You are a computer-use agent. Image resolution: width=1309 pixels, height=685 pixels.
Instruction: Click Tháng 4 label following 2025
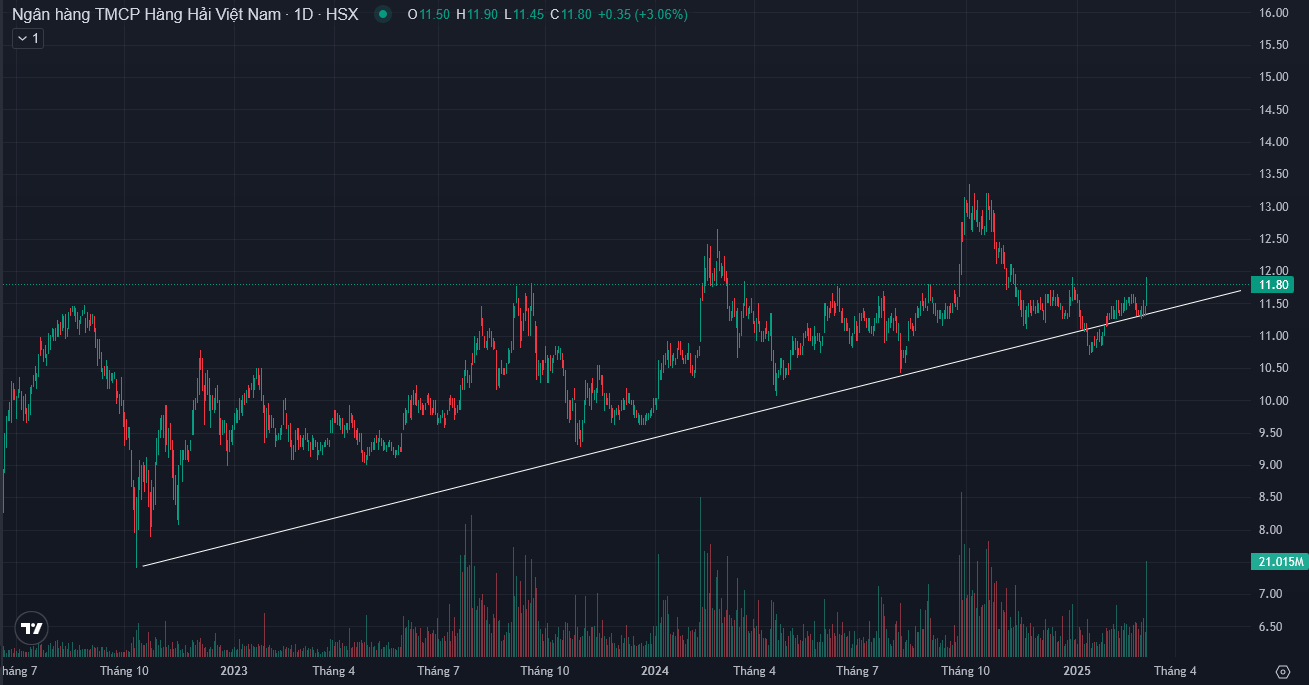tap(1175, 671)
